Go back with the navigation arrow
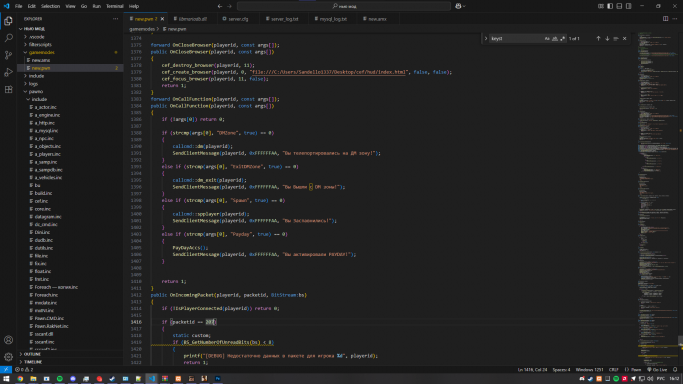Image resolution: width=683 pixels, height=384 pixels. (220, 6)
